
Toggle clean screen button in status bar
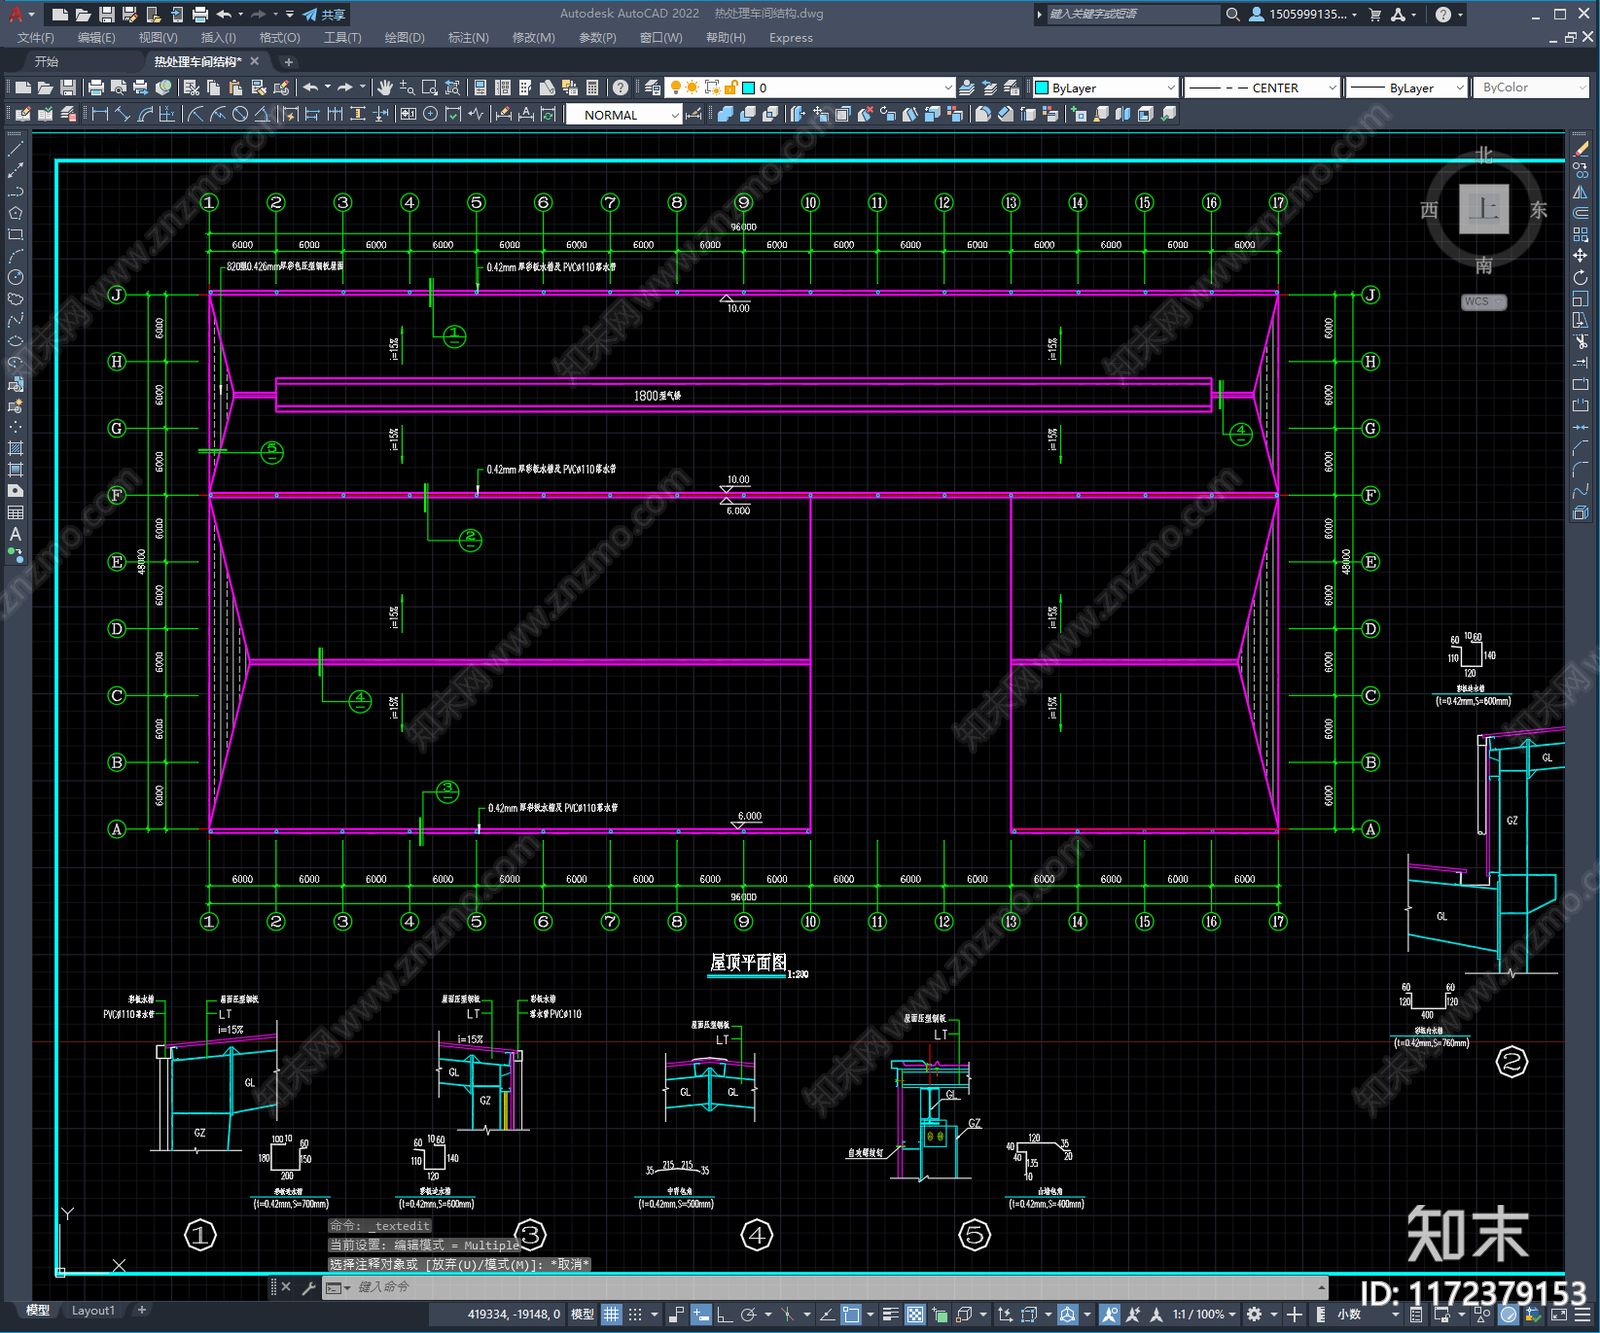pos(1559,1314)
